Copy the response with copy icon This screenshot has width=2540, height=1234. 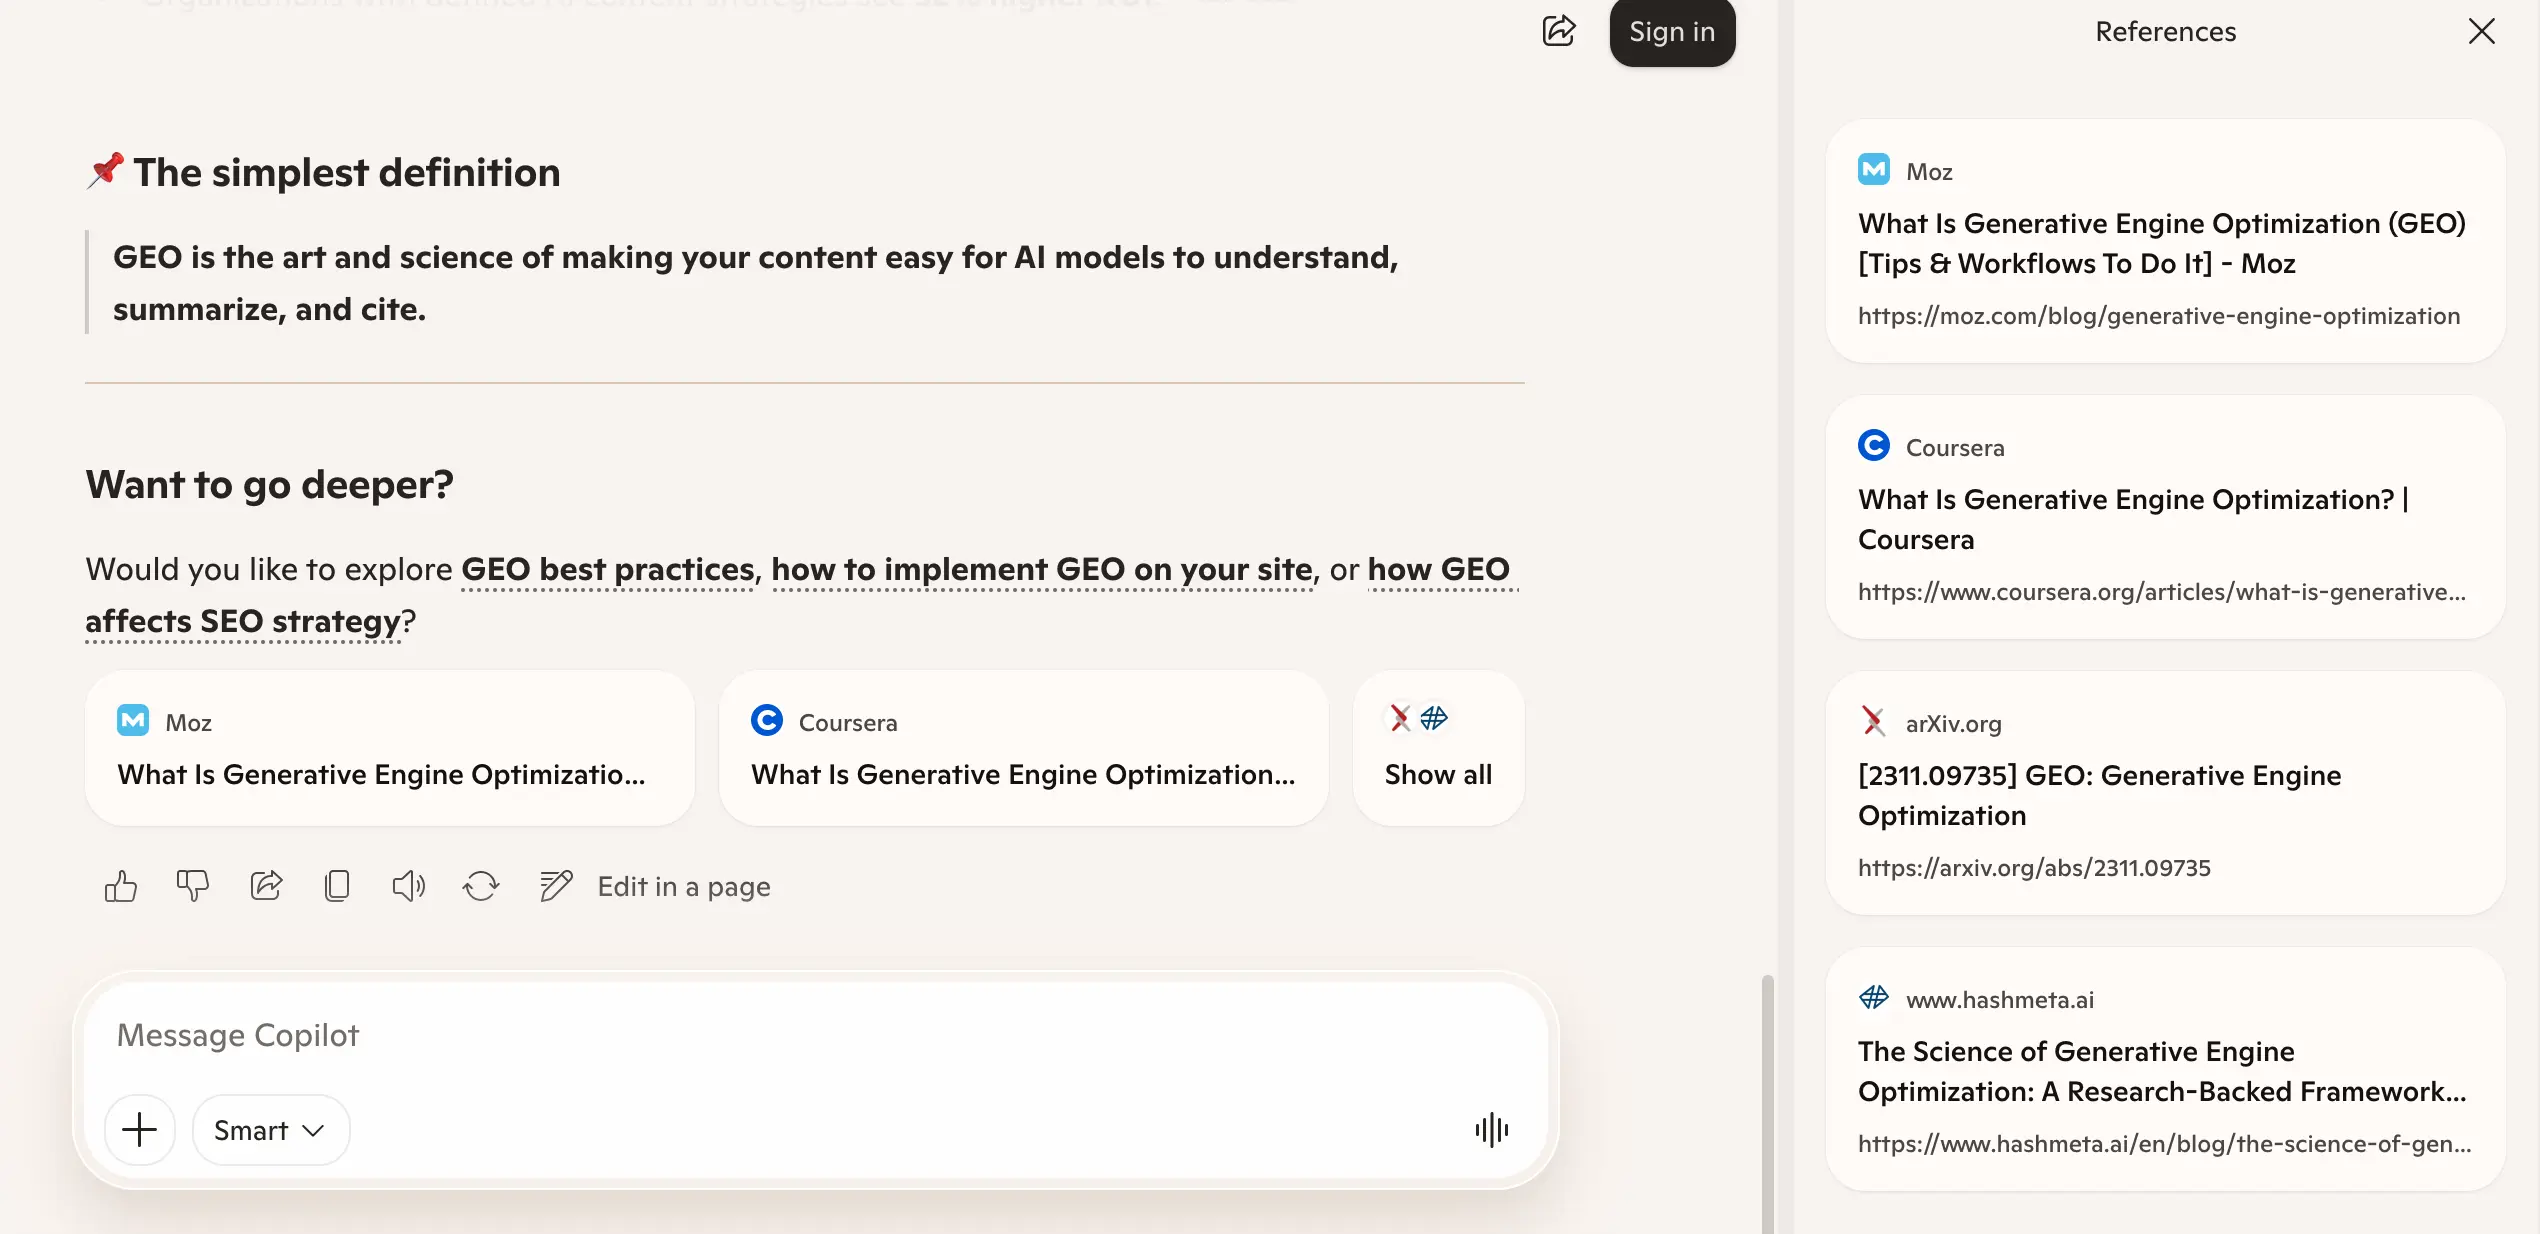point(337,886)
